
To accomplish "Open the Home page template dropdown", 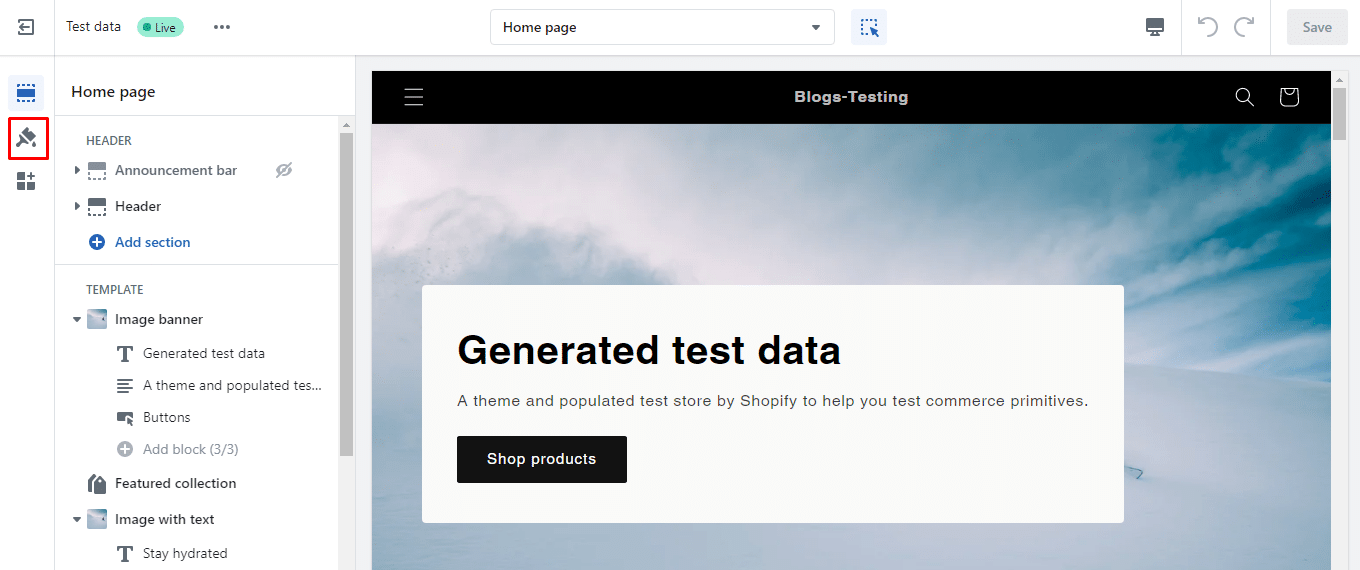I will point(662,27).
